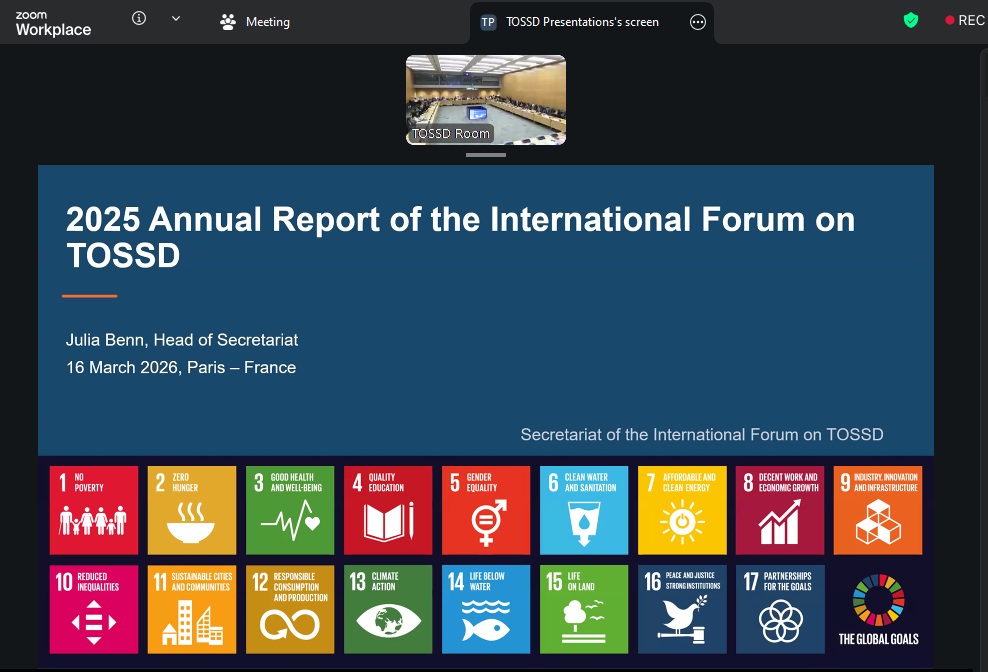Click the slide title mentioning 2025 Annual Report
The width and height of the screenshot is (988, 672).
[460, 237]
